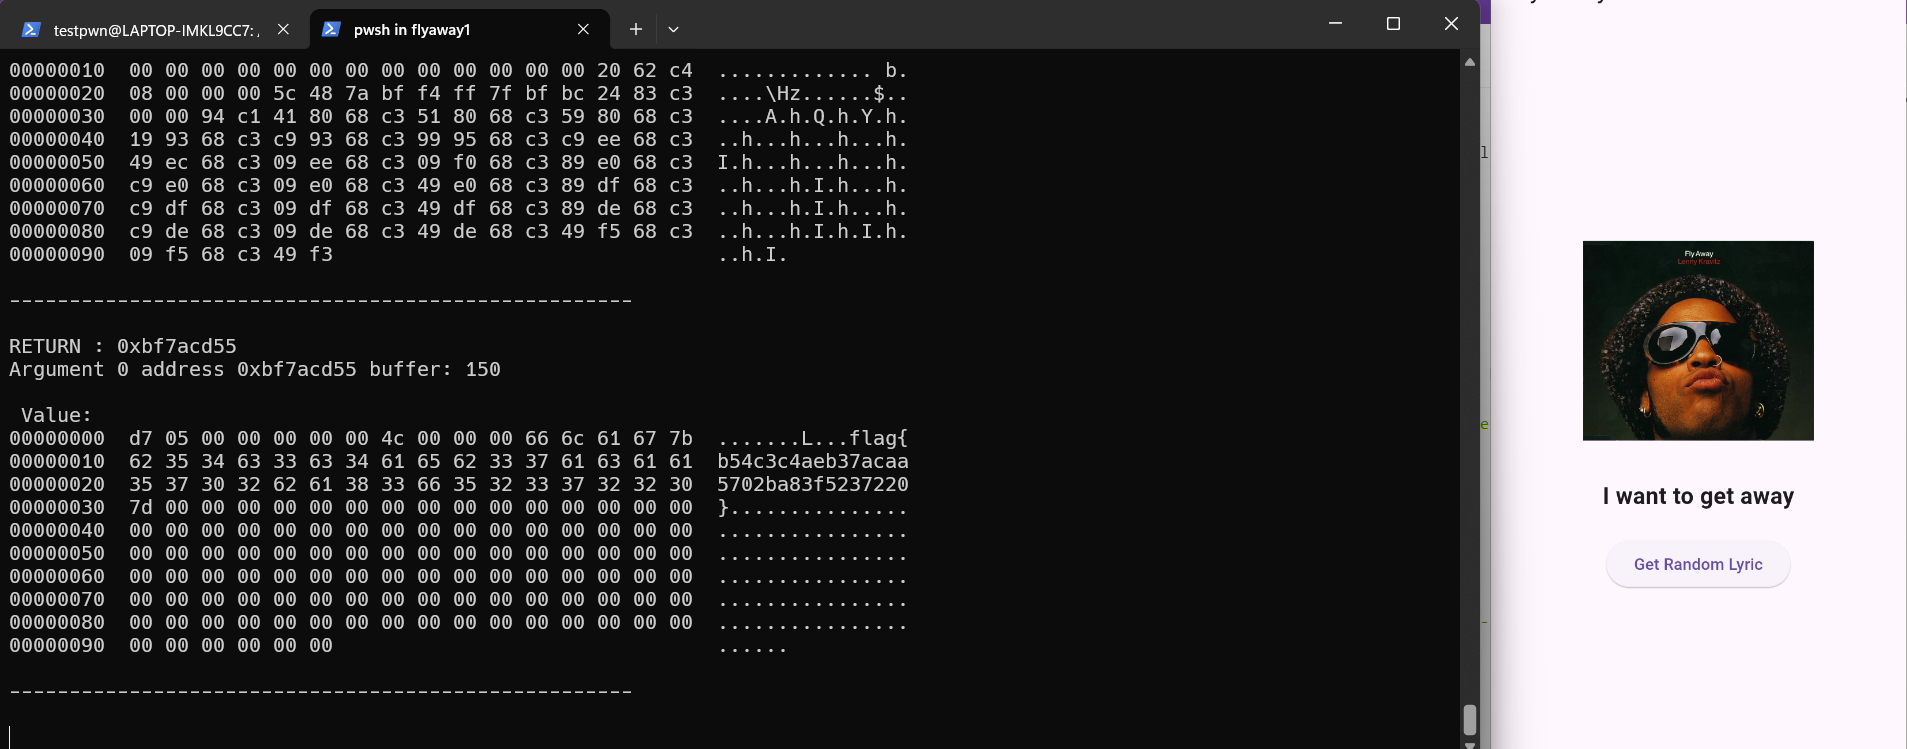Close the terminal window
The image size is (1907, 749).
1451,24
